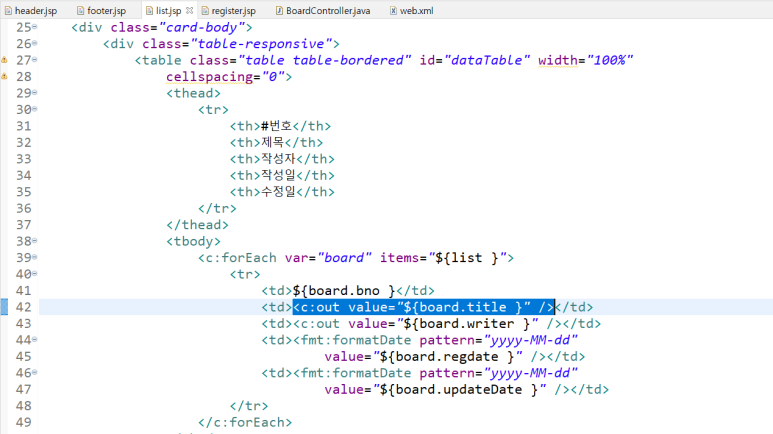
Task: Select the list.jsp editor tab
Action: pyautogui.click(x=169, y=10)
